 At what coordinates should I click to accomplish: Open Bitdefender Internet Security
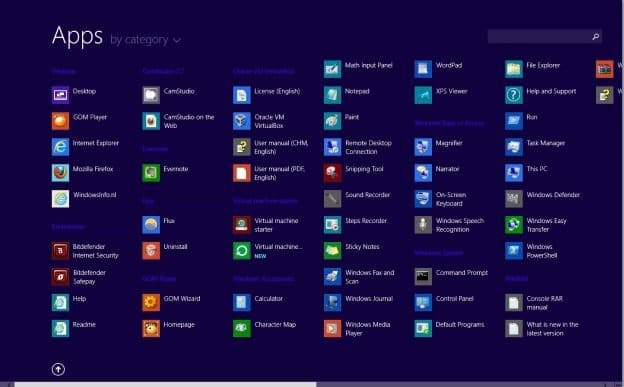click(86, 251)
